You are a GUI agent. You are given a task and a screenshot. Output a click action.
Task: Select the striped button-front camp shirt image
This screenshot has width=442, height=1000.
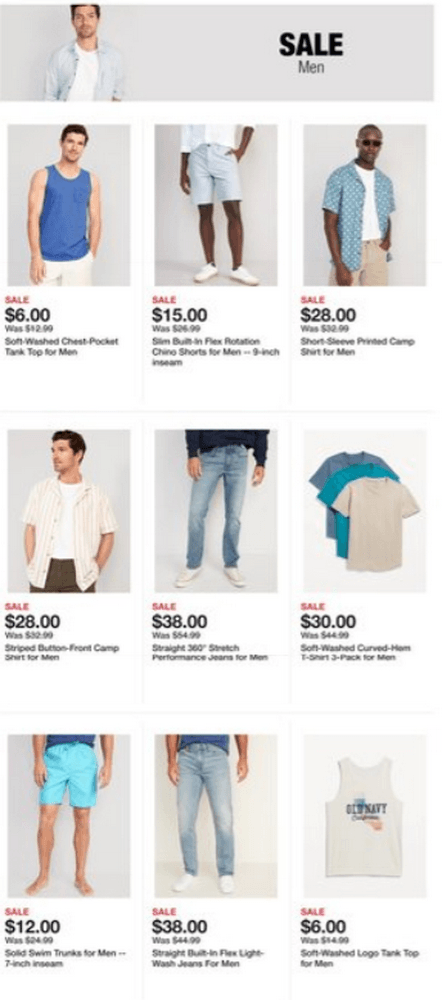69,511
